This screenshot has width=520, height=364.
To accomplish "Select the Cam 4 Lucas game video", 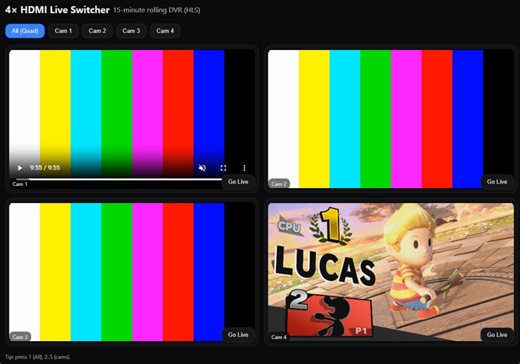I will (391, 272).
